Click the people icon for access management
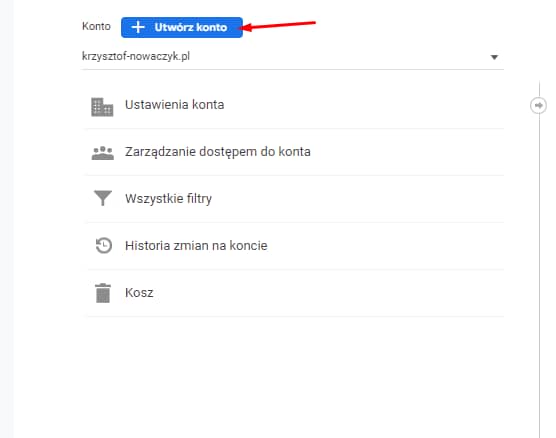Image resolution: width=556 pixels, height=438 pixels. [x=102, y=153]
